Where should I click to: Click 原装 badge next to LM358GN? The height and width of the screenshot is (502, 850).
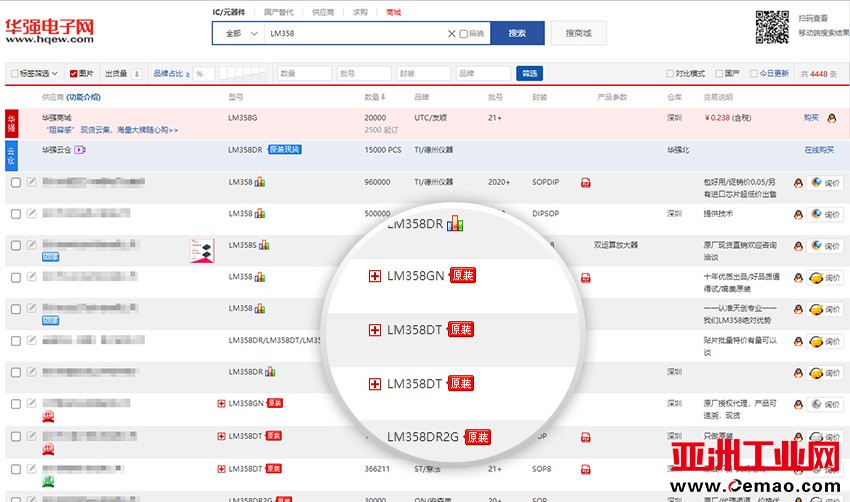[x=275, y=403]
